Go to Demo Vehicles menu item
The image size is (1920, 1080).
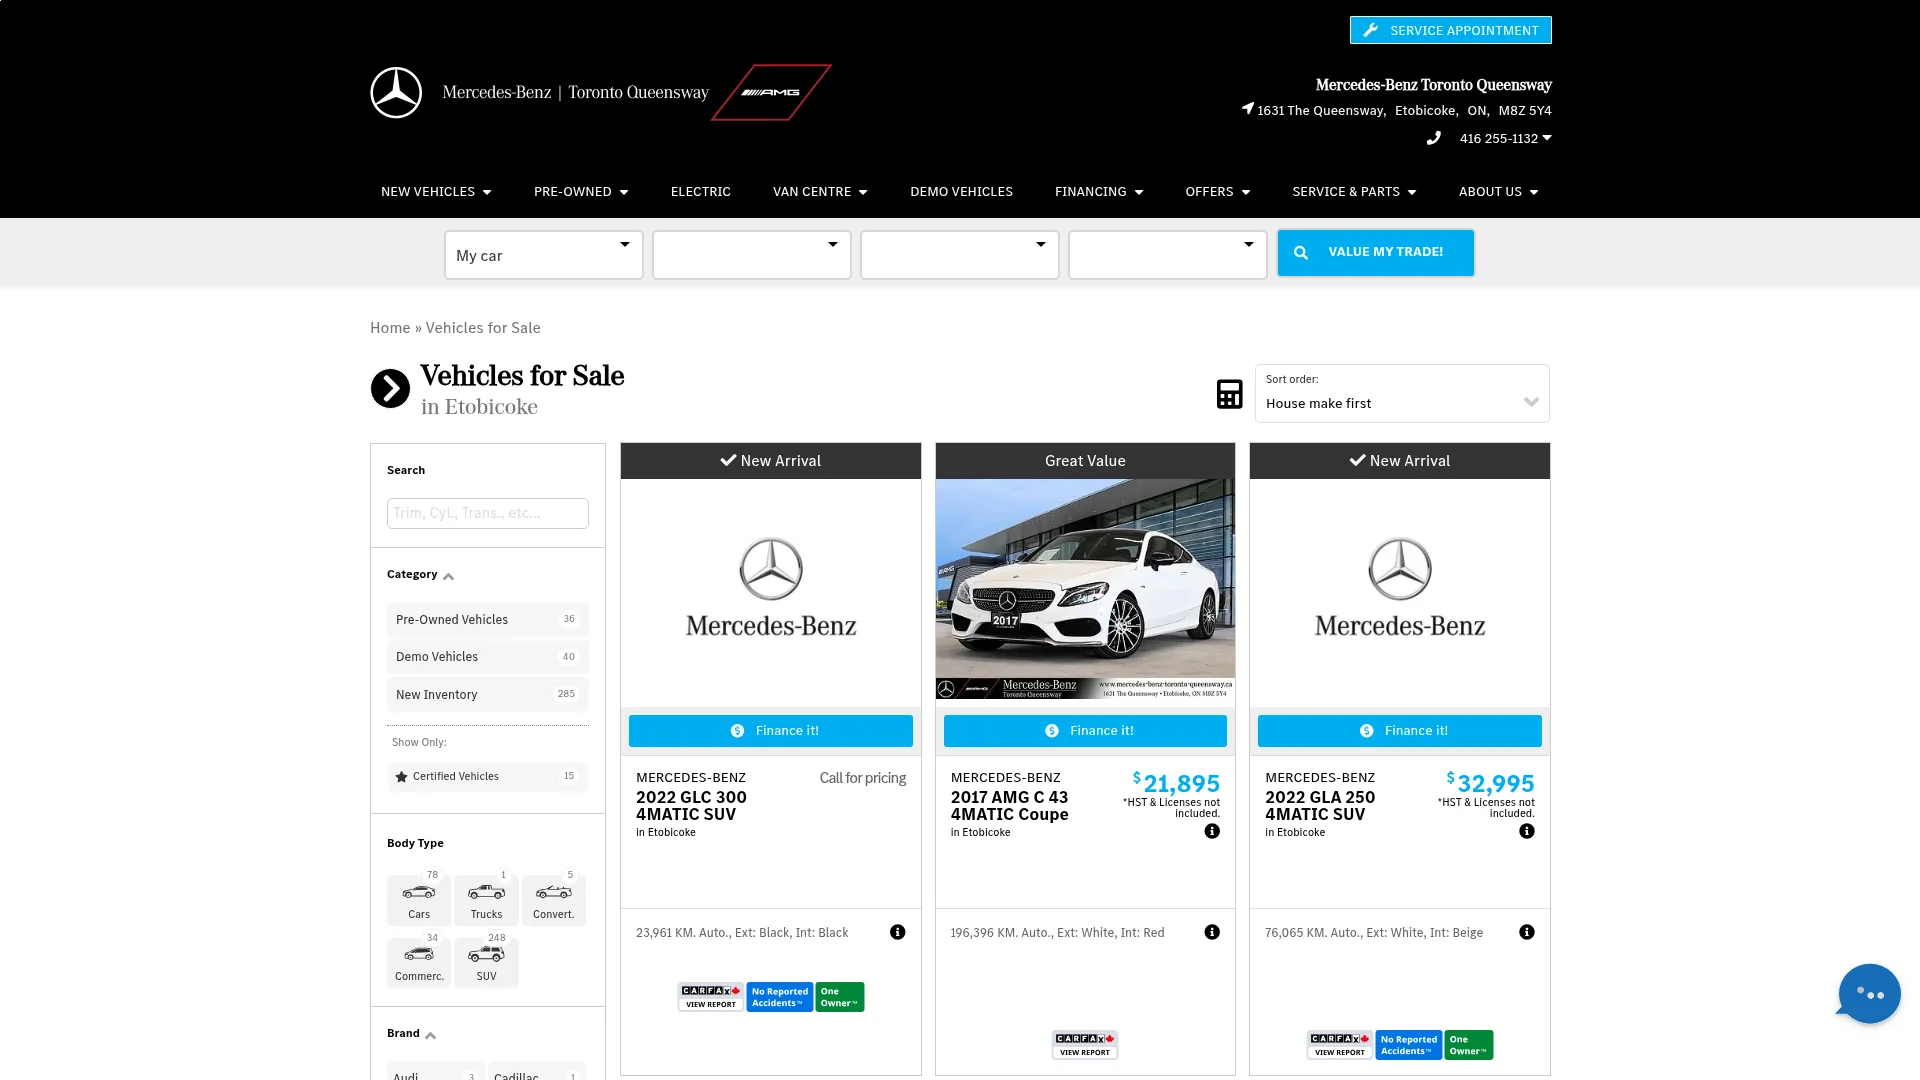pos(961,191)
